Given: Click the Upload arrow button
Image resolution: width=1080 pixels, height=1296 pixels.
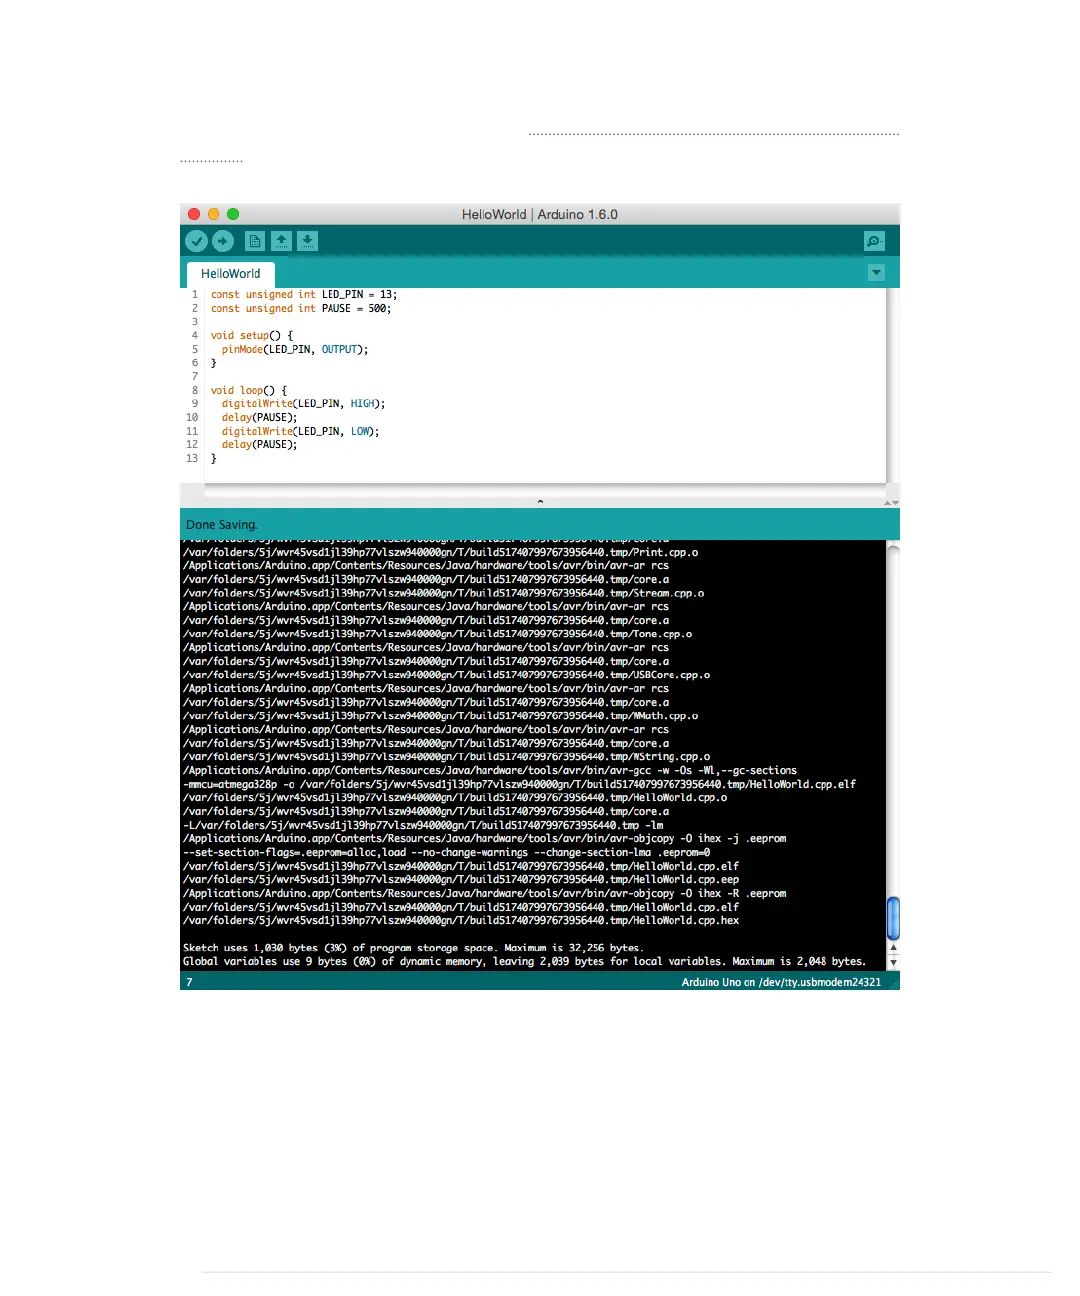Looking at the screenshot, I should pos(223,241).
